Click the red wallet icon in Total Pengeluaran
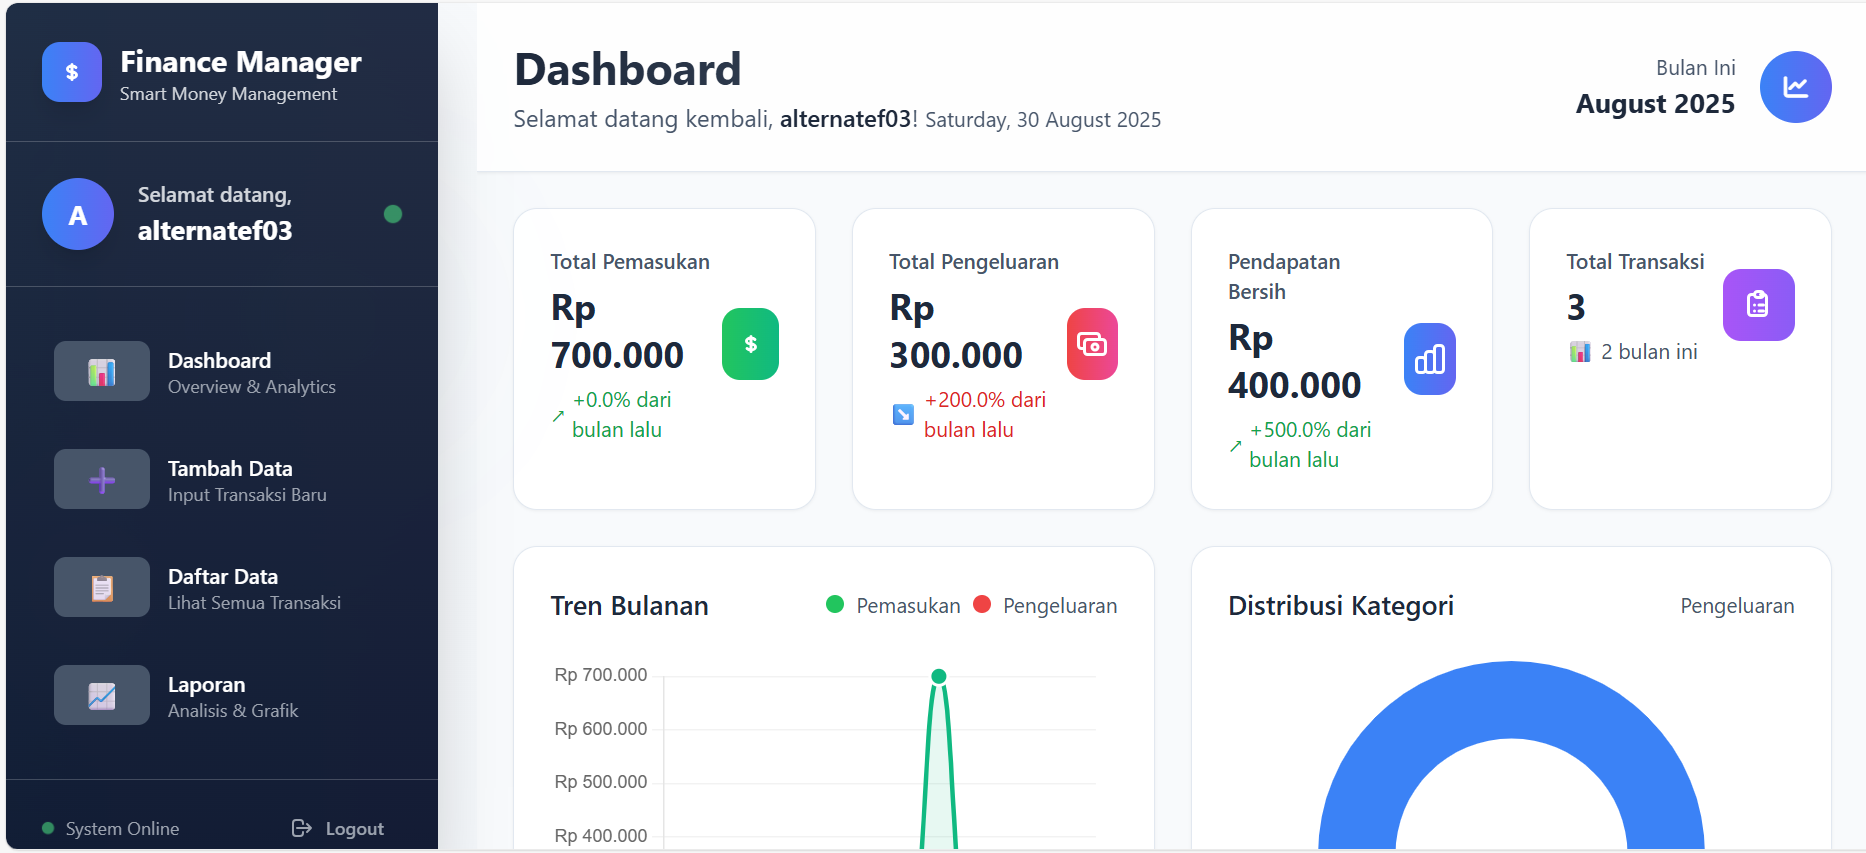This screenshot has width=1866, height=853. coord(1092,344)
